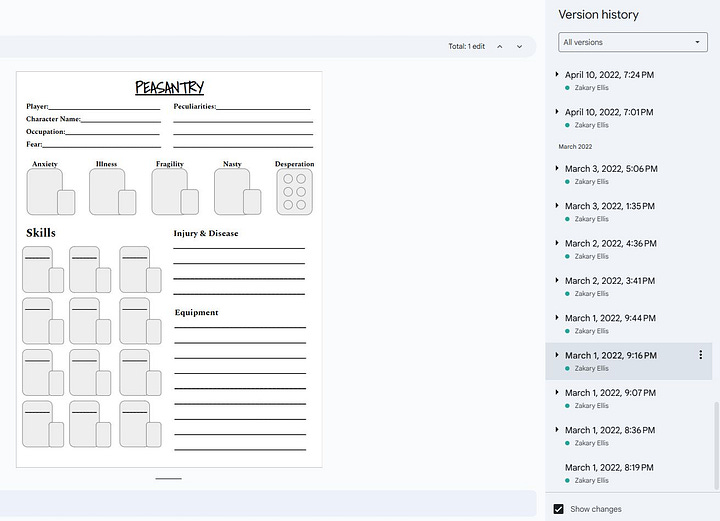Click the Total: 1 edit label
This screenshot has height=521, width=720.
tap(467, 46)
